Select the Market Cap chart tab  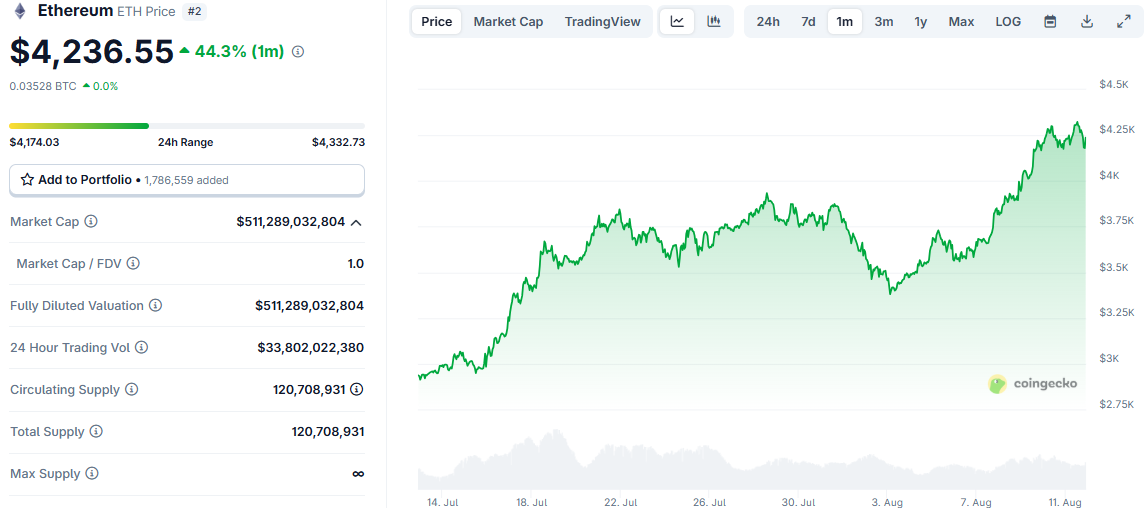click(509, 21)
